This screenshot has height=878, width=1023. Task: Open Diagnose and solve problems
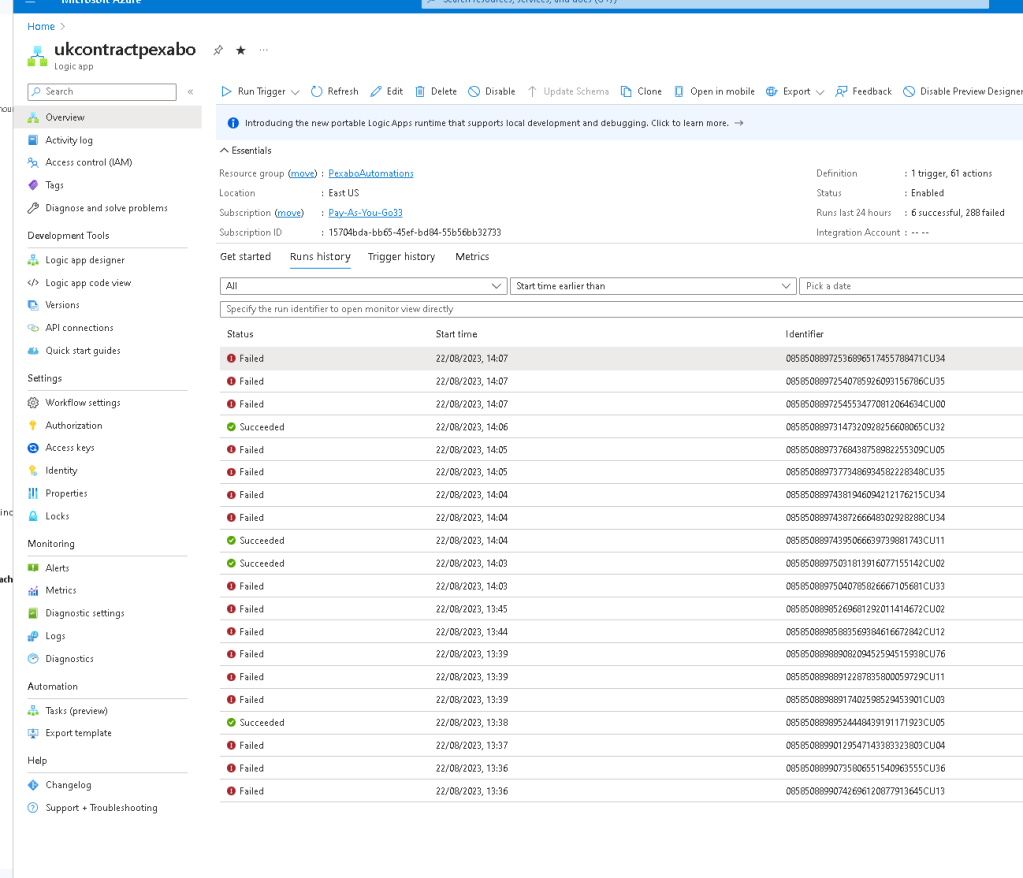[x=106, y=208]
